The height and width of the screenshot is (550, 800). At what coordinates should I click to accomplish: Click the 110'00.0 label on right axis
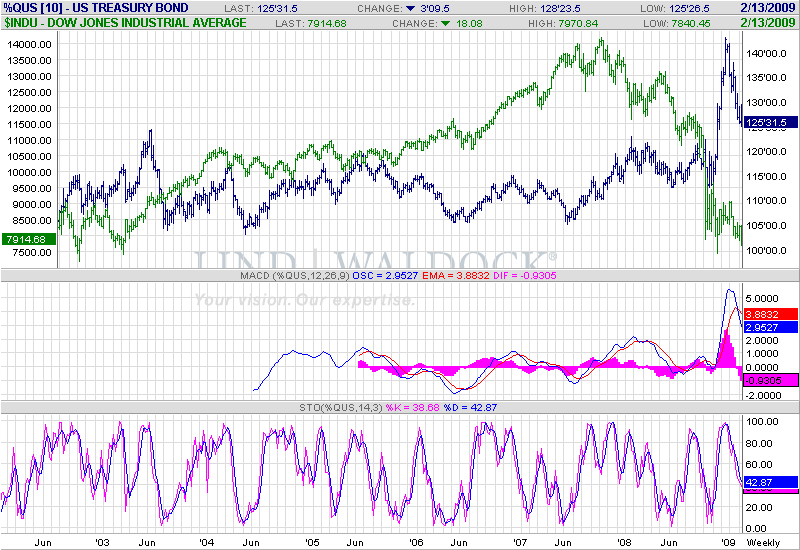(766, 201)
